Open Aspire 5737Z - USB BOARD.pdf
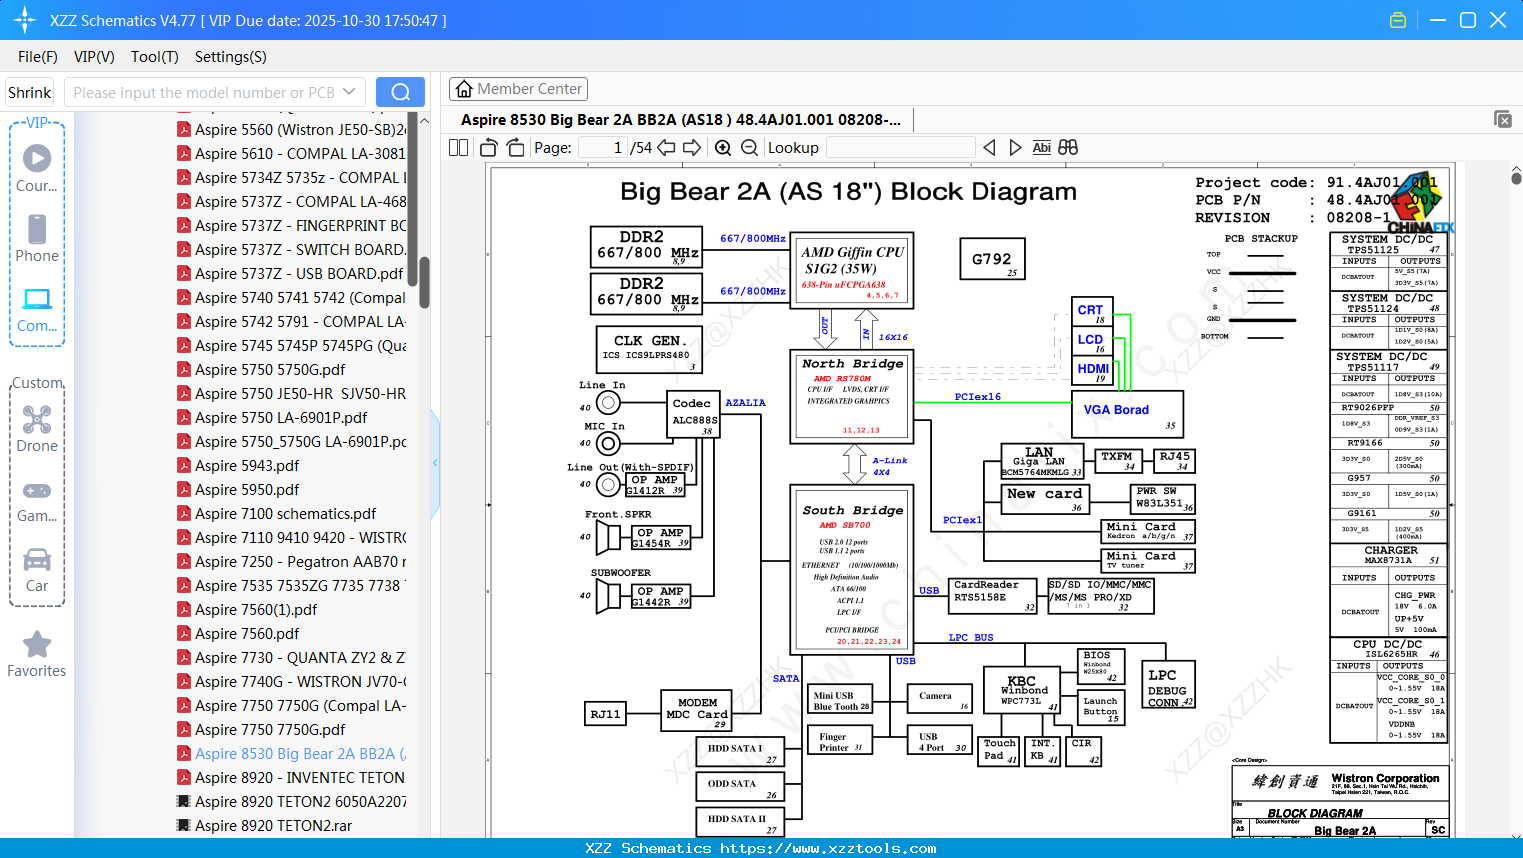Viewport: 1523px width, 858px height. [x=300, y=273]
